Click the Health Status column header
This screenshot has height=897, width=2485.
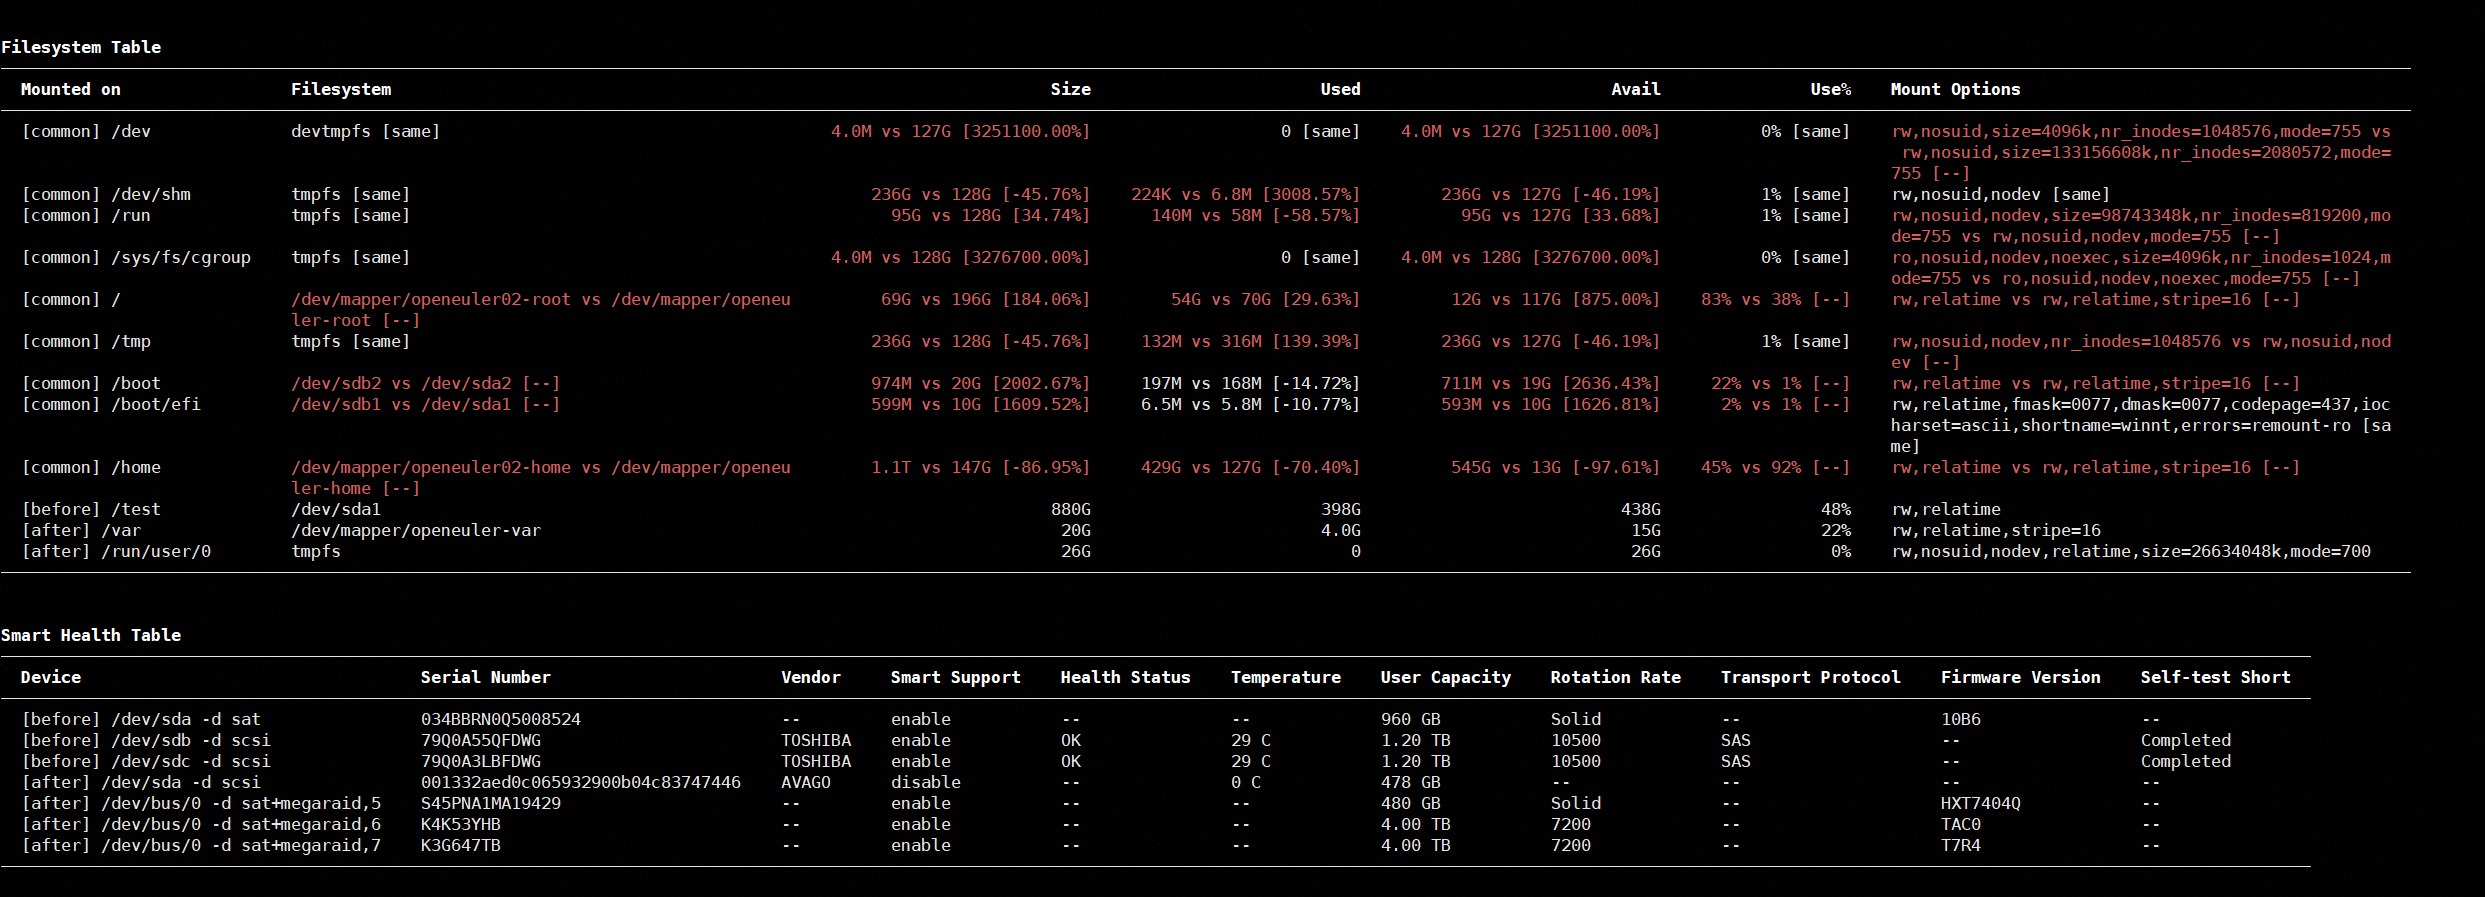tap(1125, 677)
